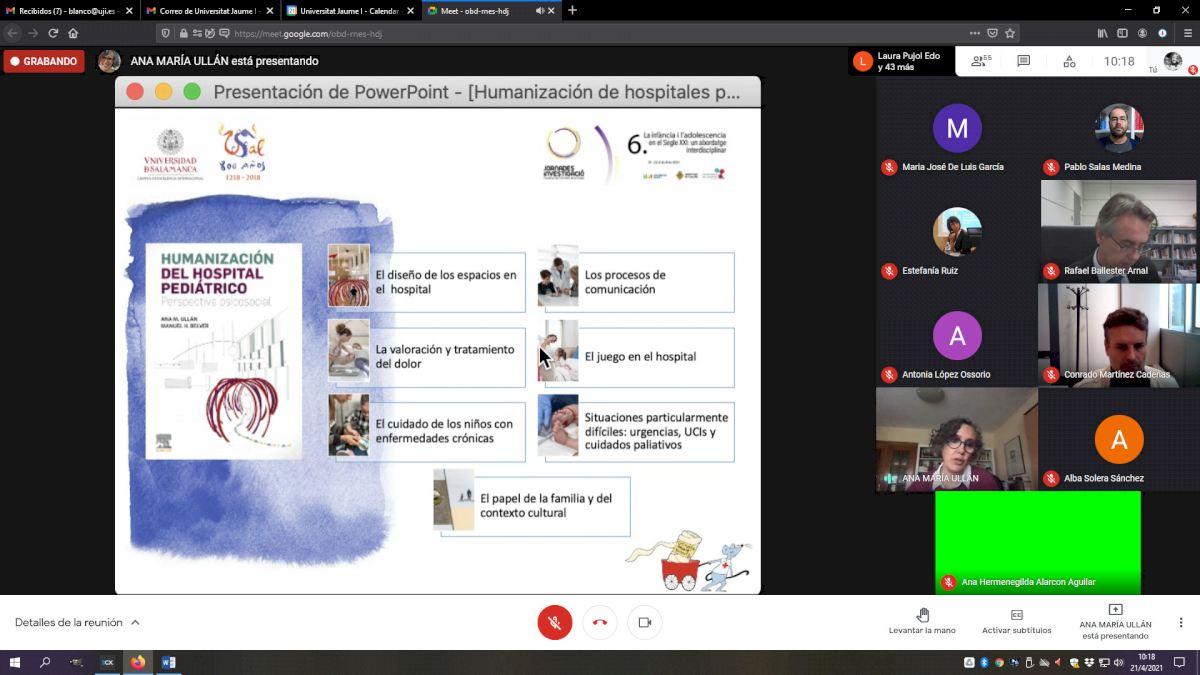This screenshot has width=1200, height=675.
Task: Open the Firefox hamburger menu
Action: pos(1187,33)
